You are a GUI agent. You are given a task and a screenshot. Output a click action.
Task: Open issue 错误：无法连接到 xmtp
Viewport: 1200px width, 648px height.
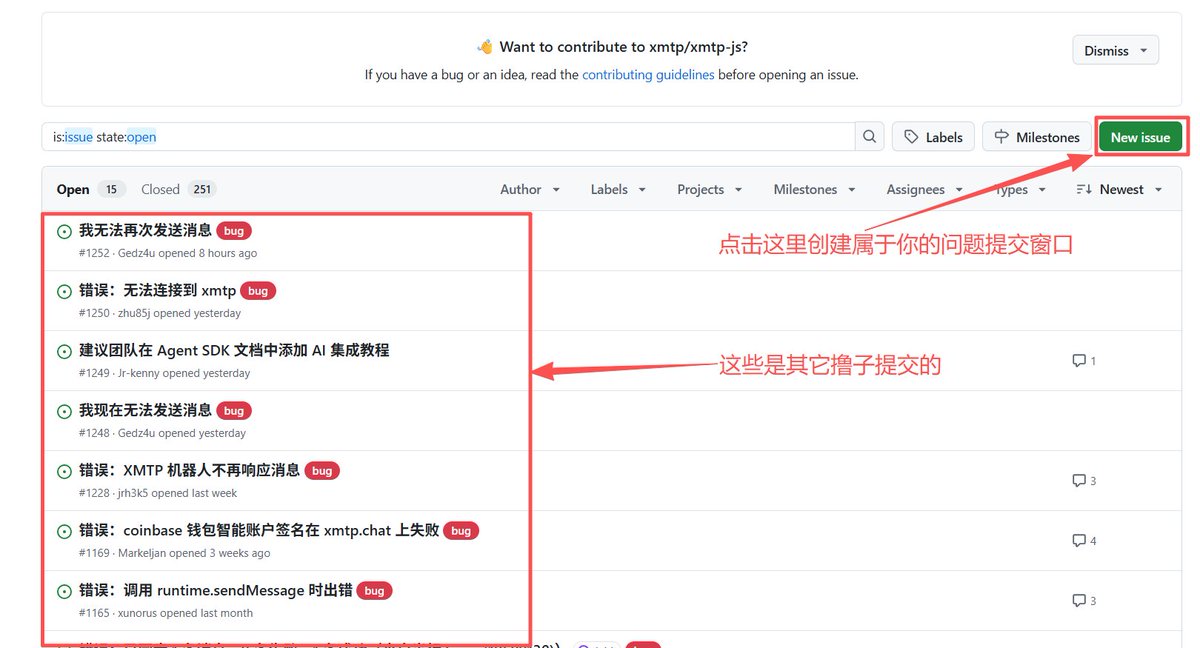coord(157,290)
